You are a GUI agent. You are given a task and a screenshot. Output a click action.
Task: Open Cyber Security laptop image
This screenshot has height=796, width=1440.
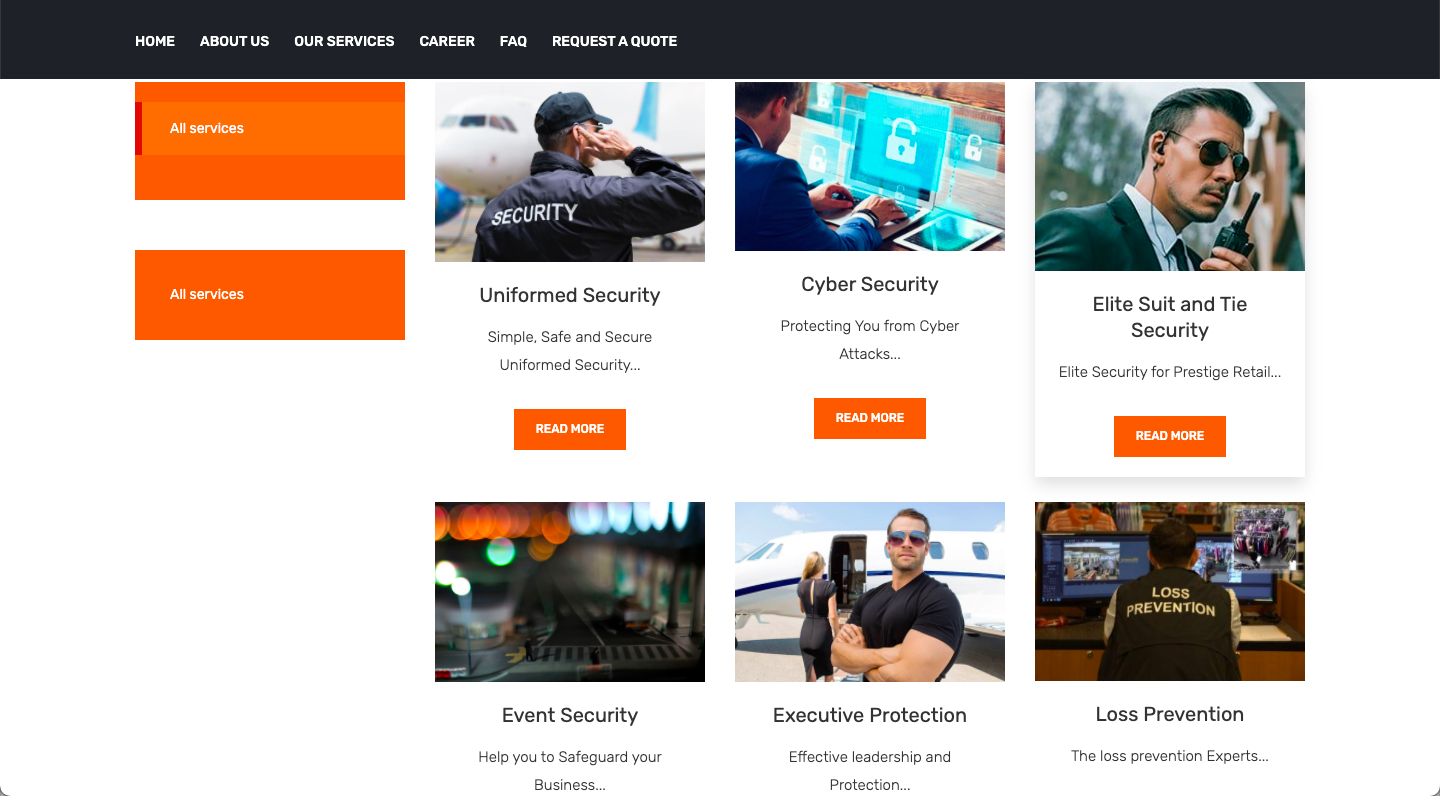(x=870, y=166)
